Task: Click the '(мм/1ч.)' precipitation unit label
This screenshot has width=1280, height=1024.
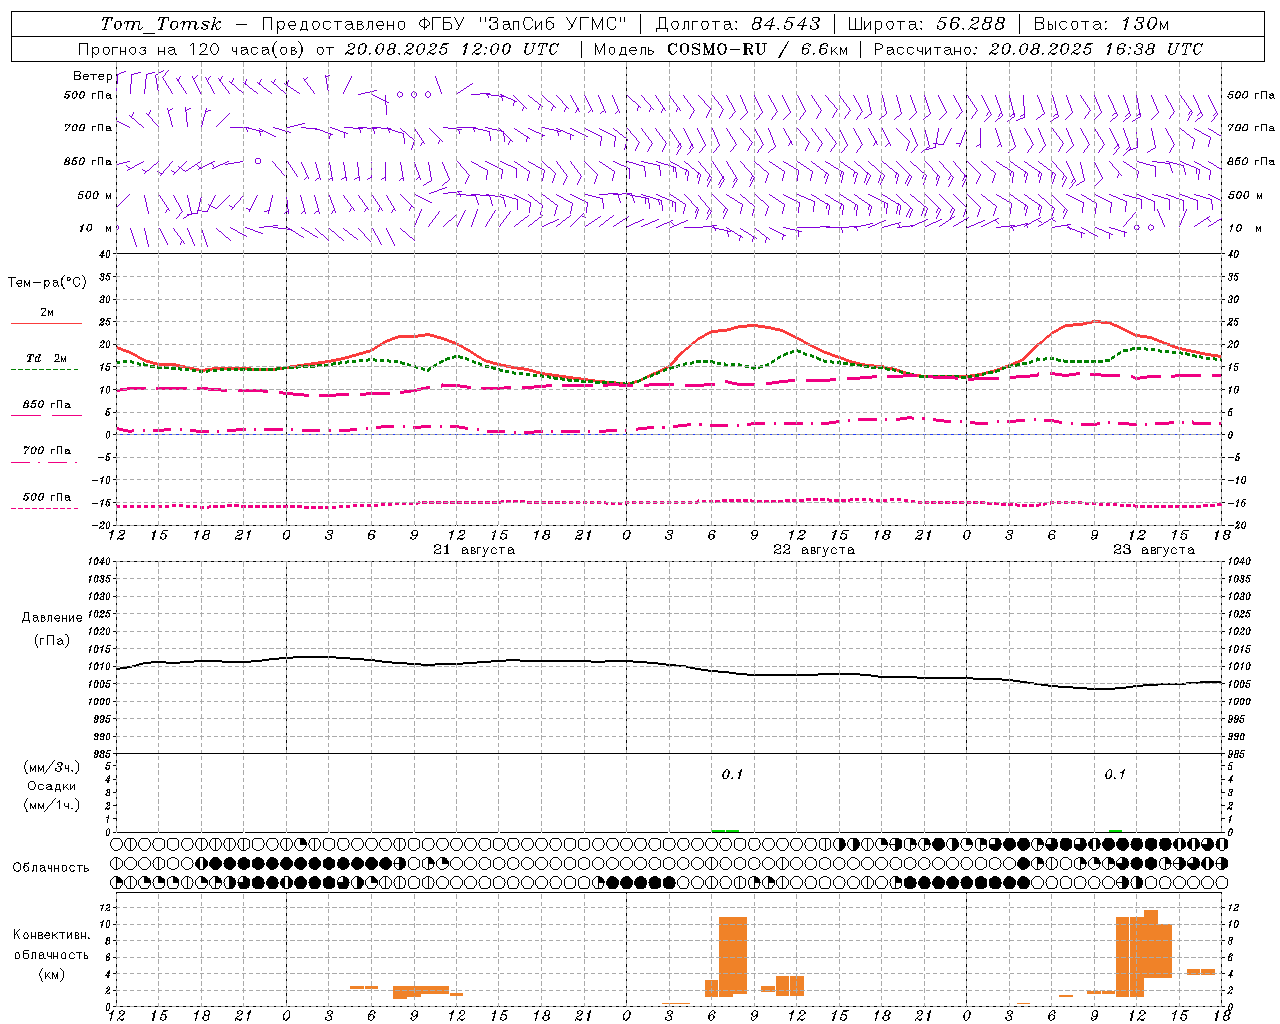Action: [x=52, y=805]
